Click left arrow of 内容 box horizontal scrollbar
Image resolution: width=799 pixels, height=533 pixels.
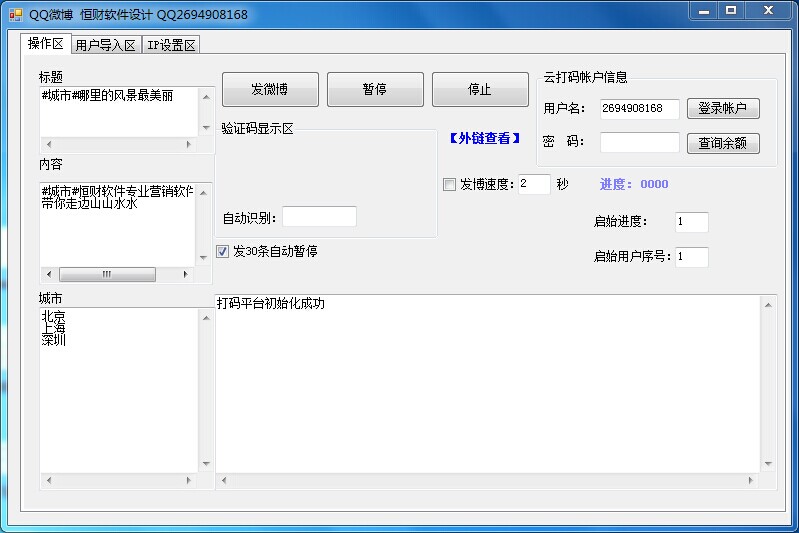(49, 274)
